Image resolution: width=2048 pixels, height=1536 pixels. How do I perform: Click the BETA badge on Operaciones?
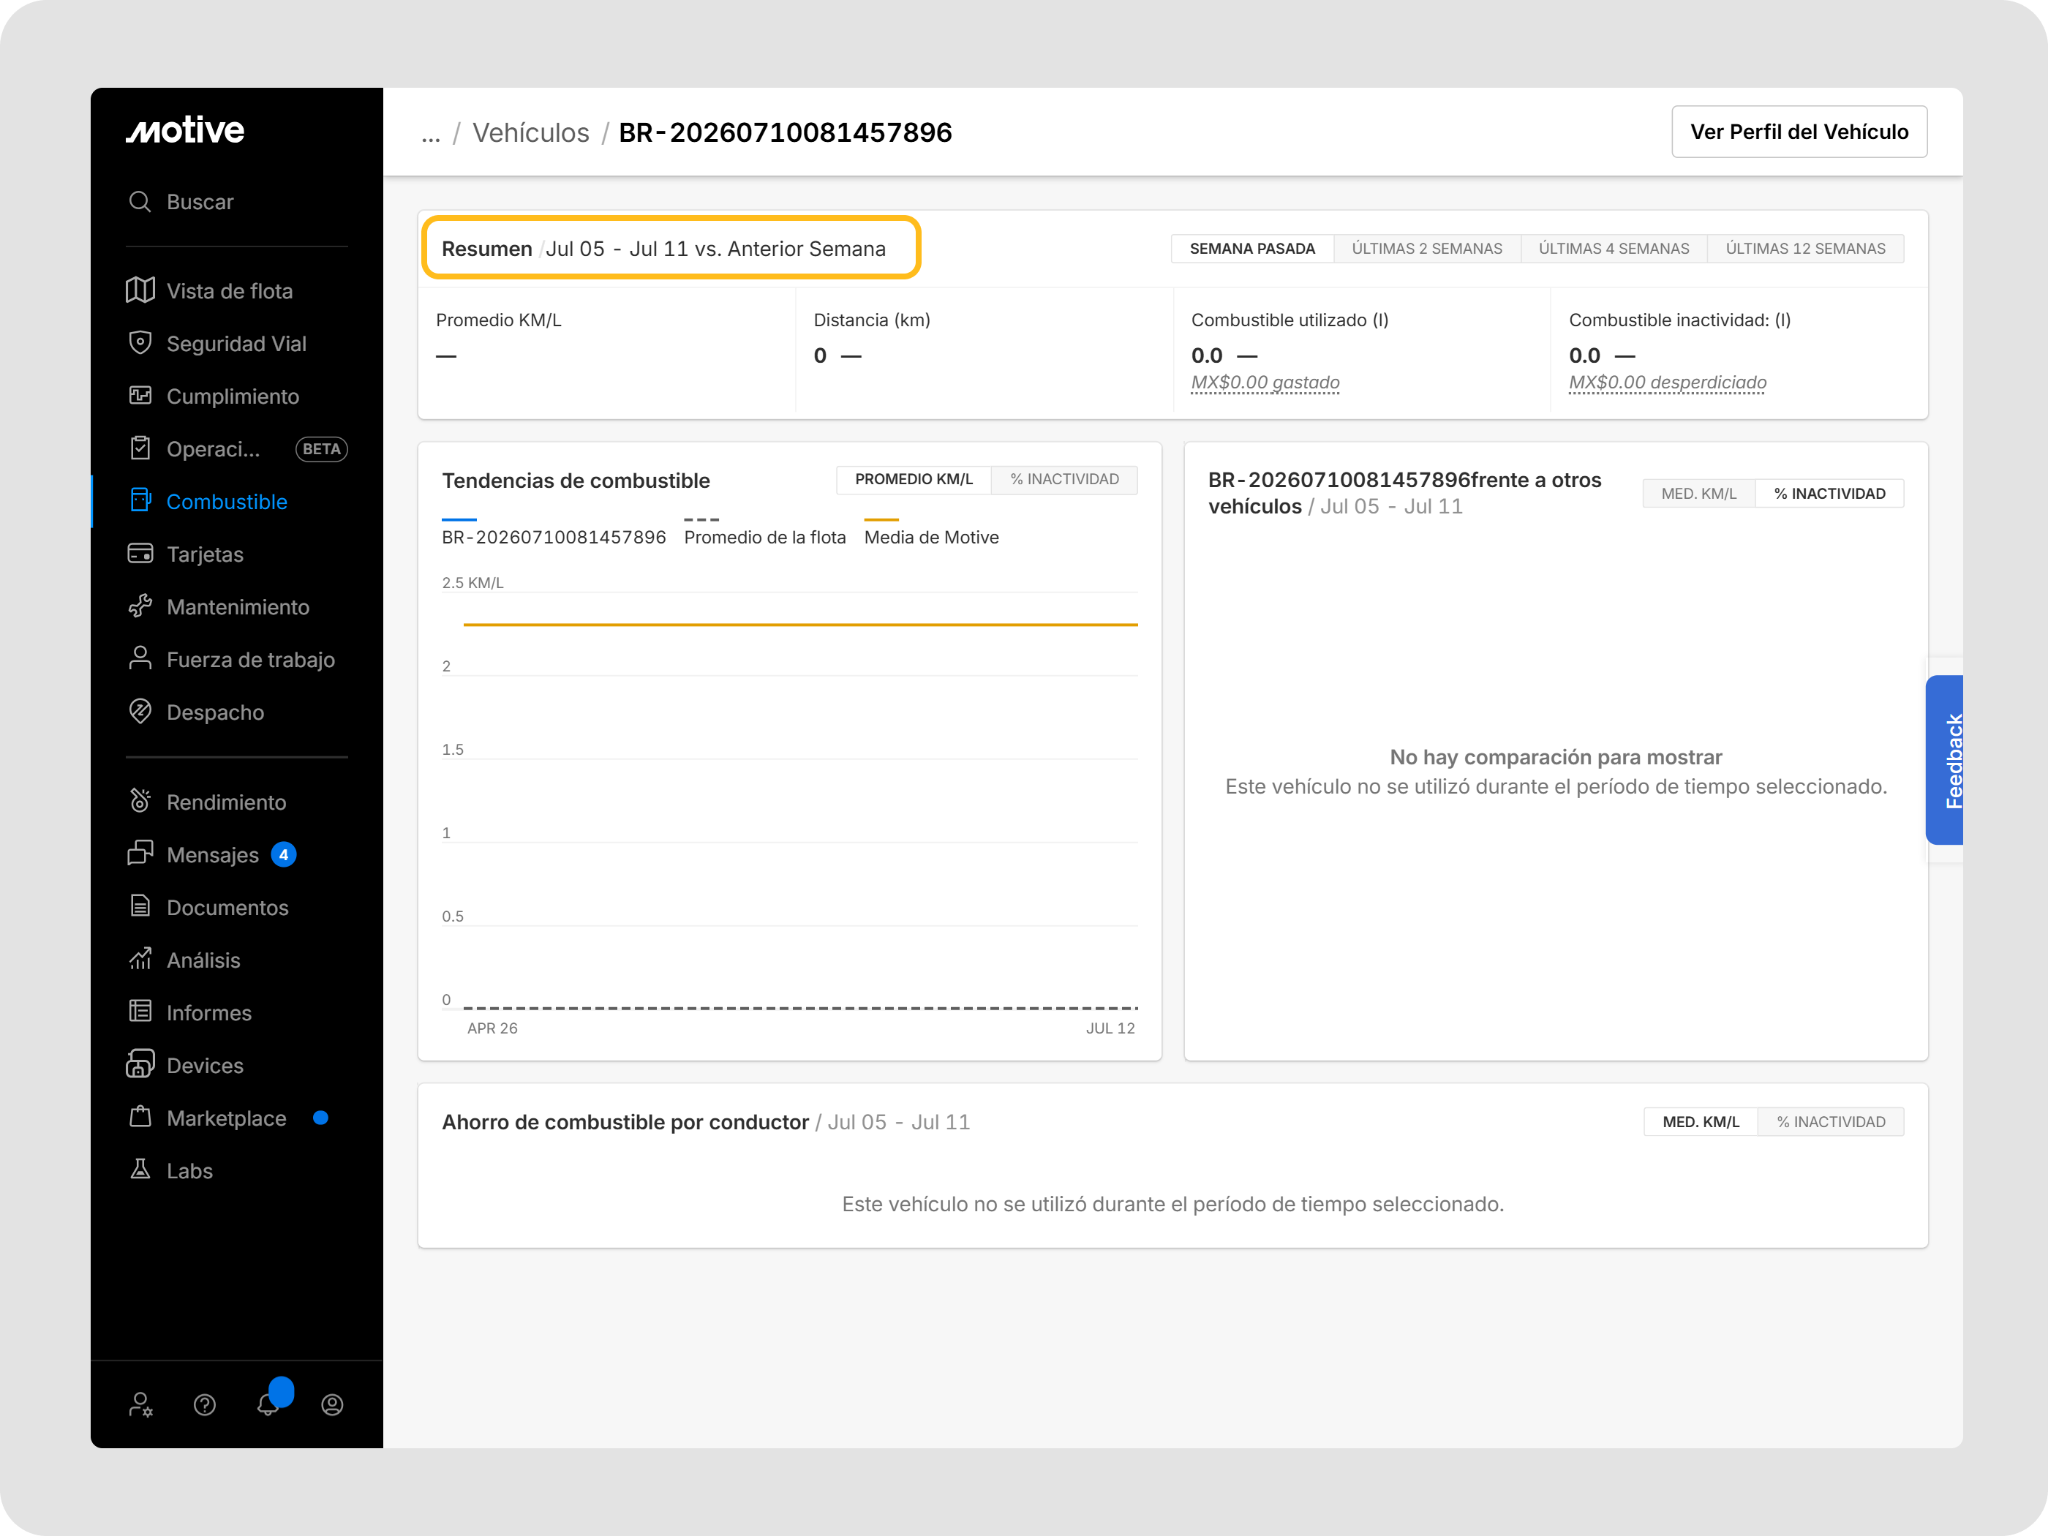[x=321, y=449]
